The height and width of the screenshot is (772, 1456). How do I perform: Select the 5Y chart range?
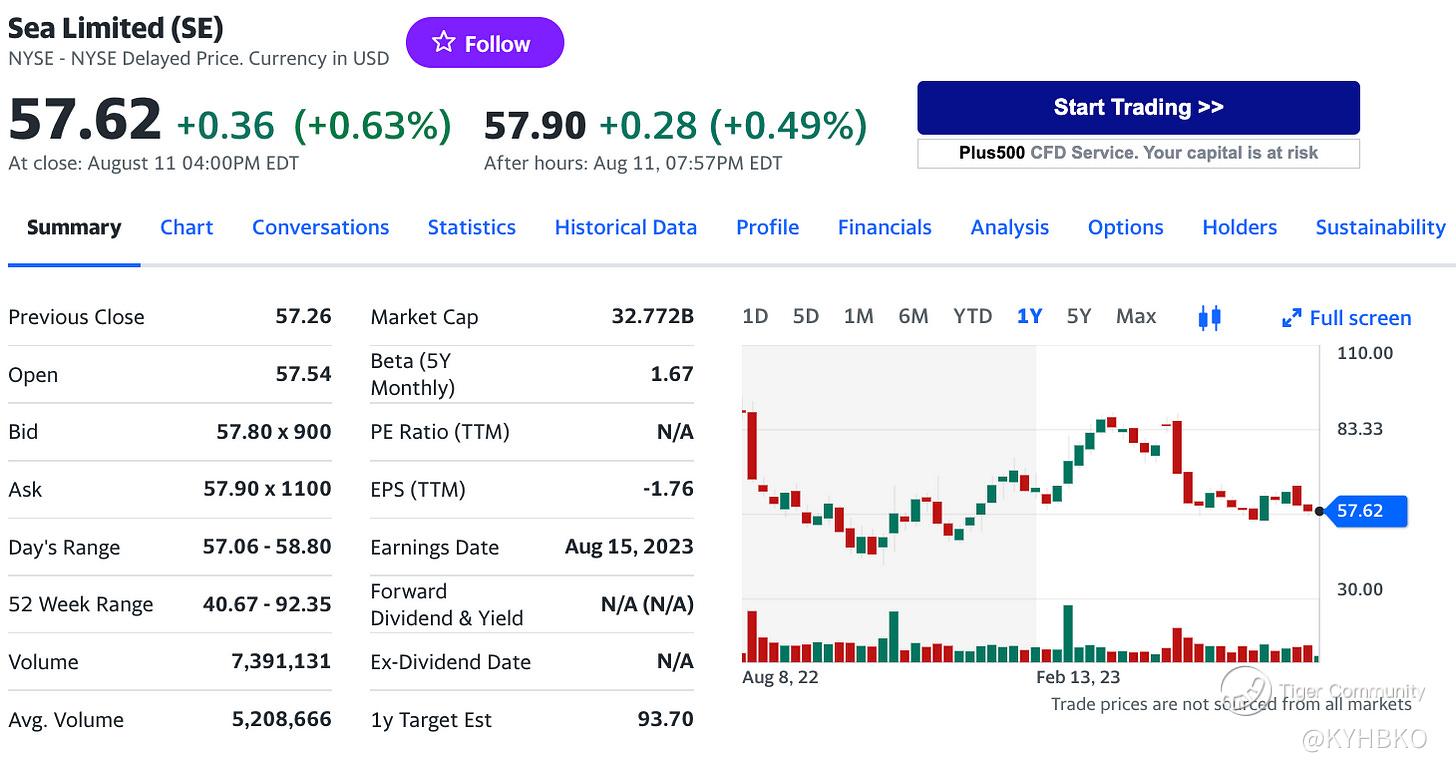1078,316
